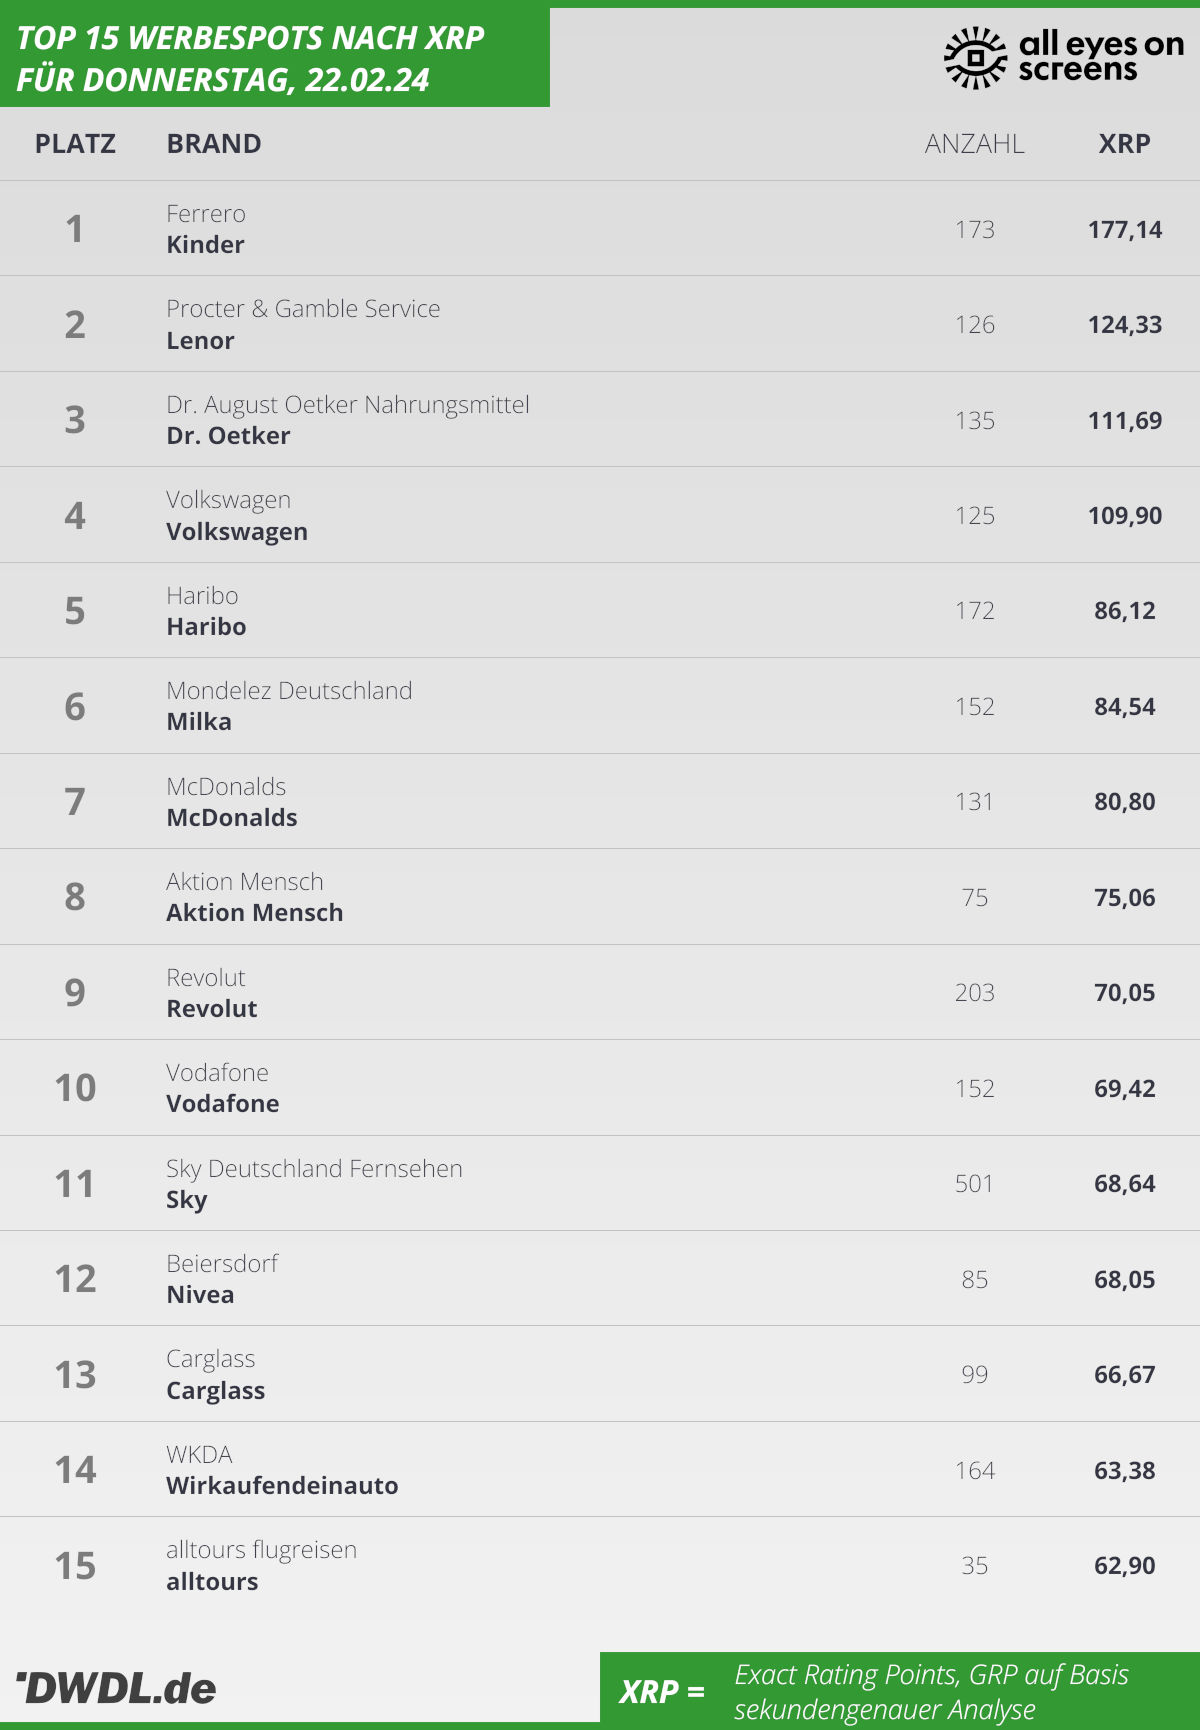Select the Nivea brand name
This screenshot has height=1730, width=1200.
pyautogui.click(x=201, y=1295)
